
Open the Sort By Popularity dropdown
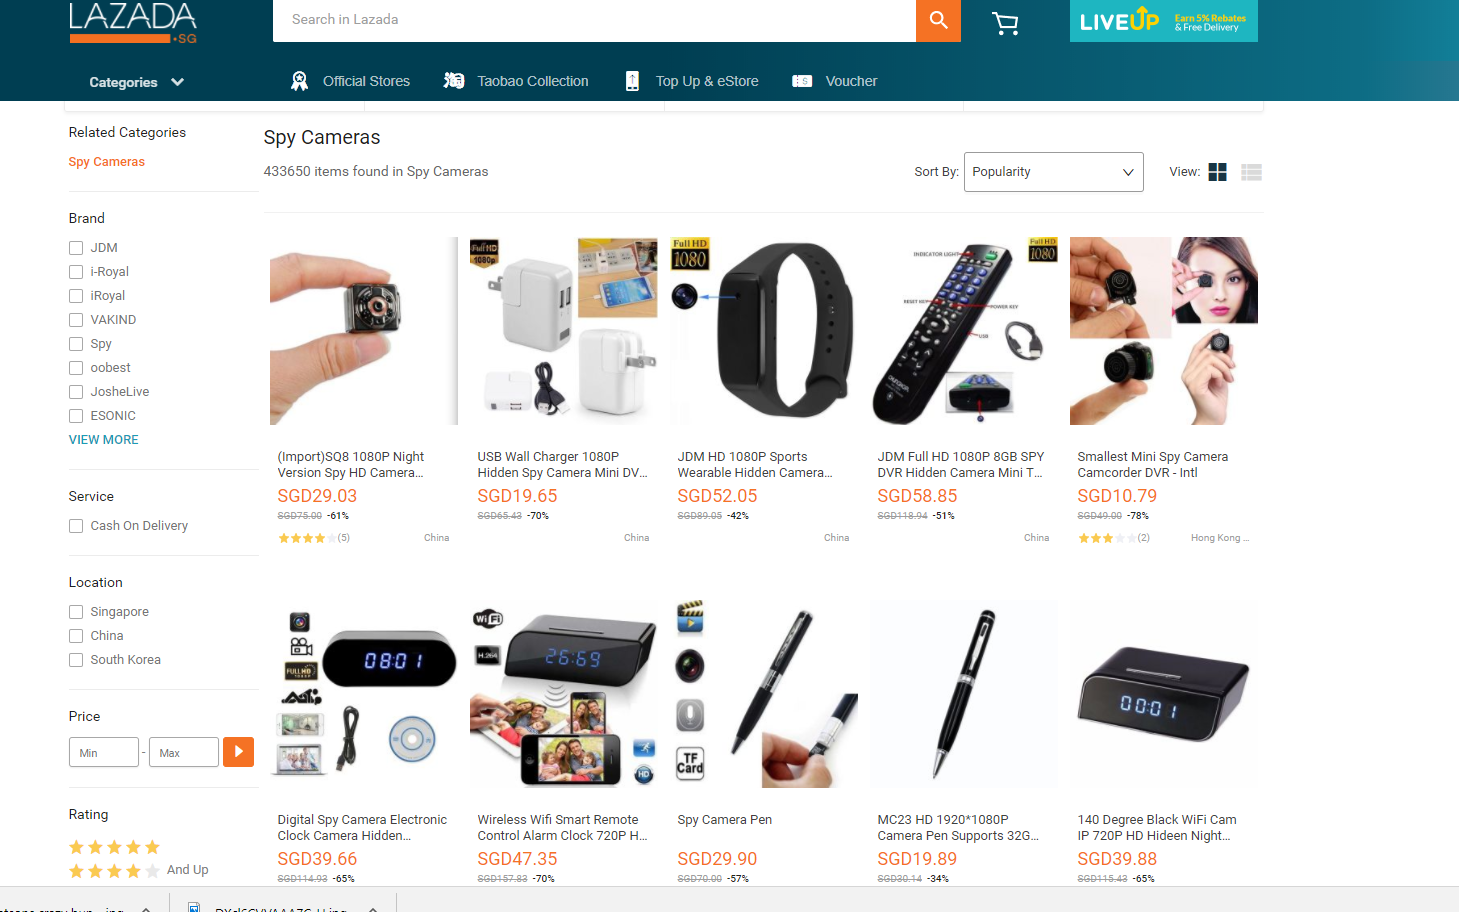1053,172
